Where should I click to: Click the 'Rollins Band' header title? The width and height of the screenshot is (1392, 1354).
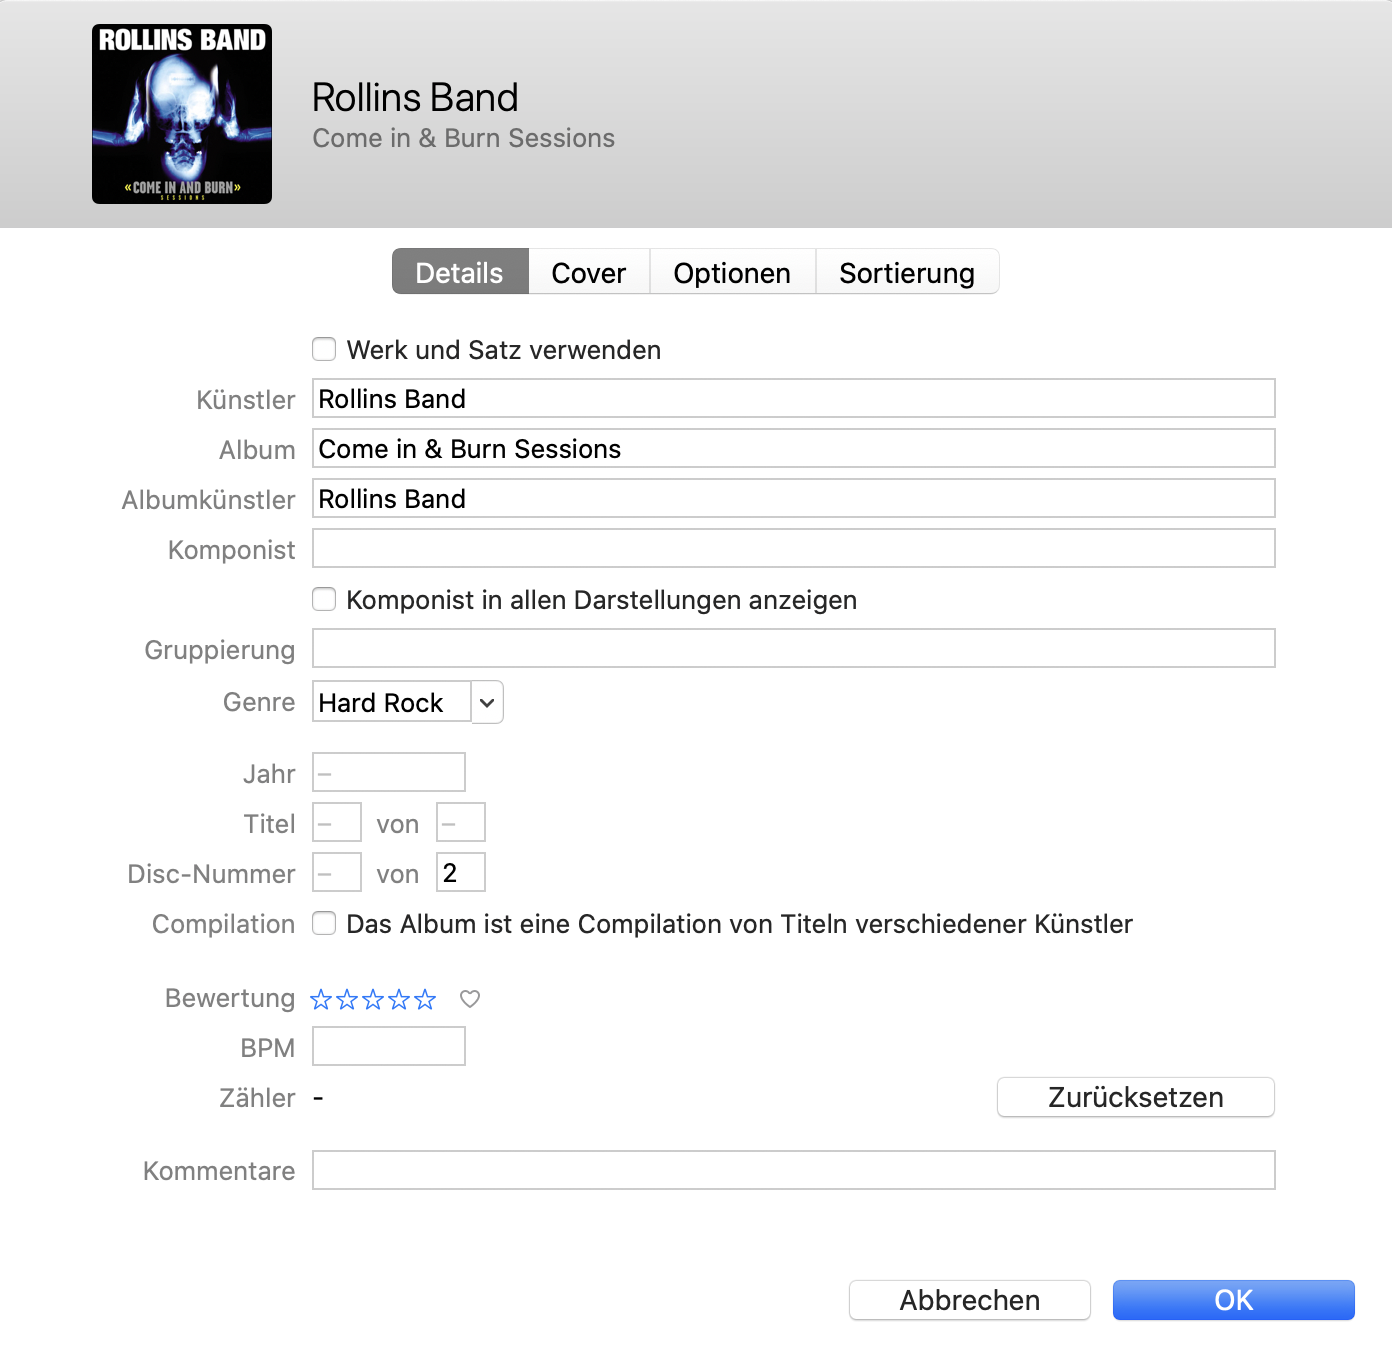pyautogui.click(x=415, y=98)
